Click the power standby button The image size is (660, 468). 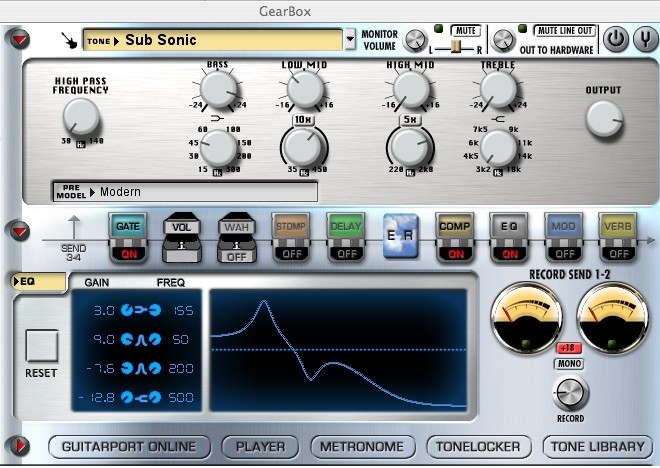[x=616, y=39]
